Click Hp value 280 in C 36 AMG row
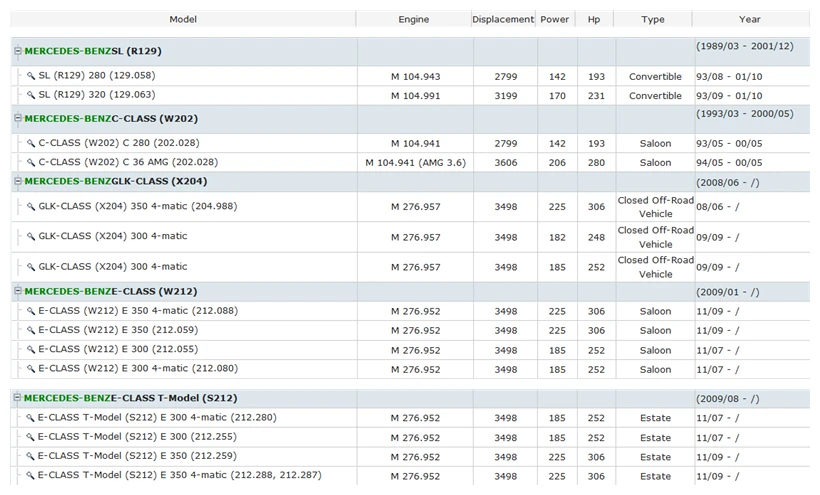The width and height of the screenshot is (820, 495). coord(596,163)
